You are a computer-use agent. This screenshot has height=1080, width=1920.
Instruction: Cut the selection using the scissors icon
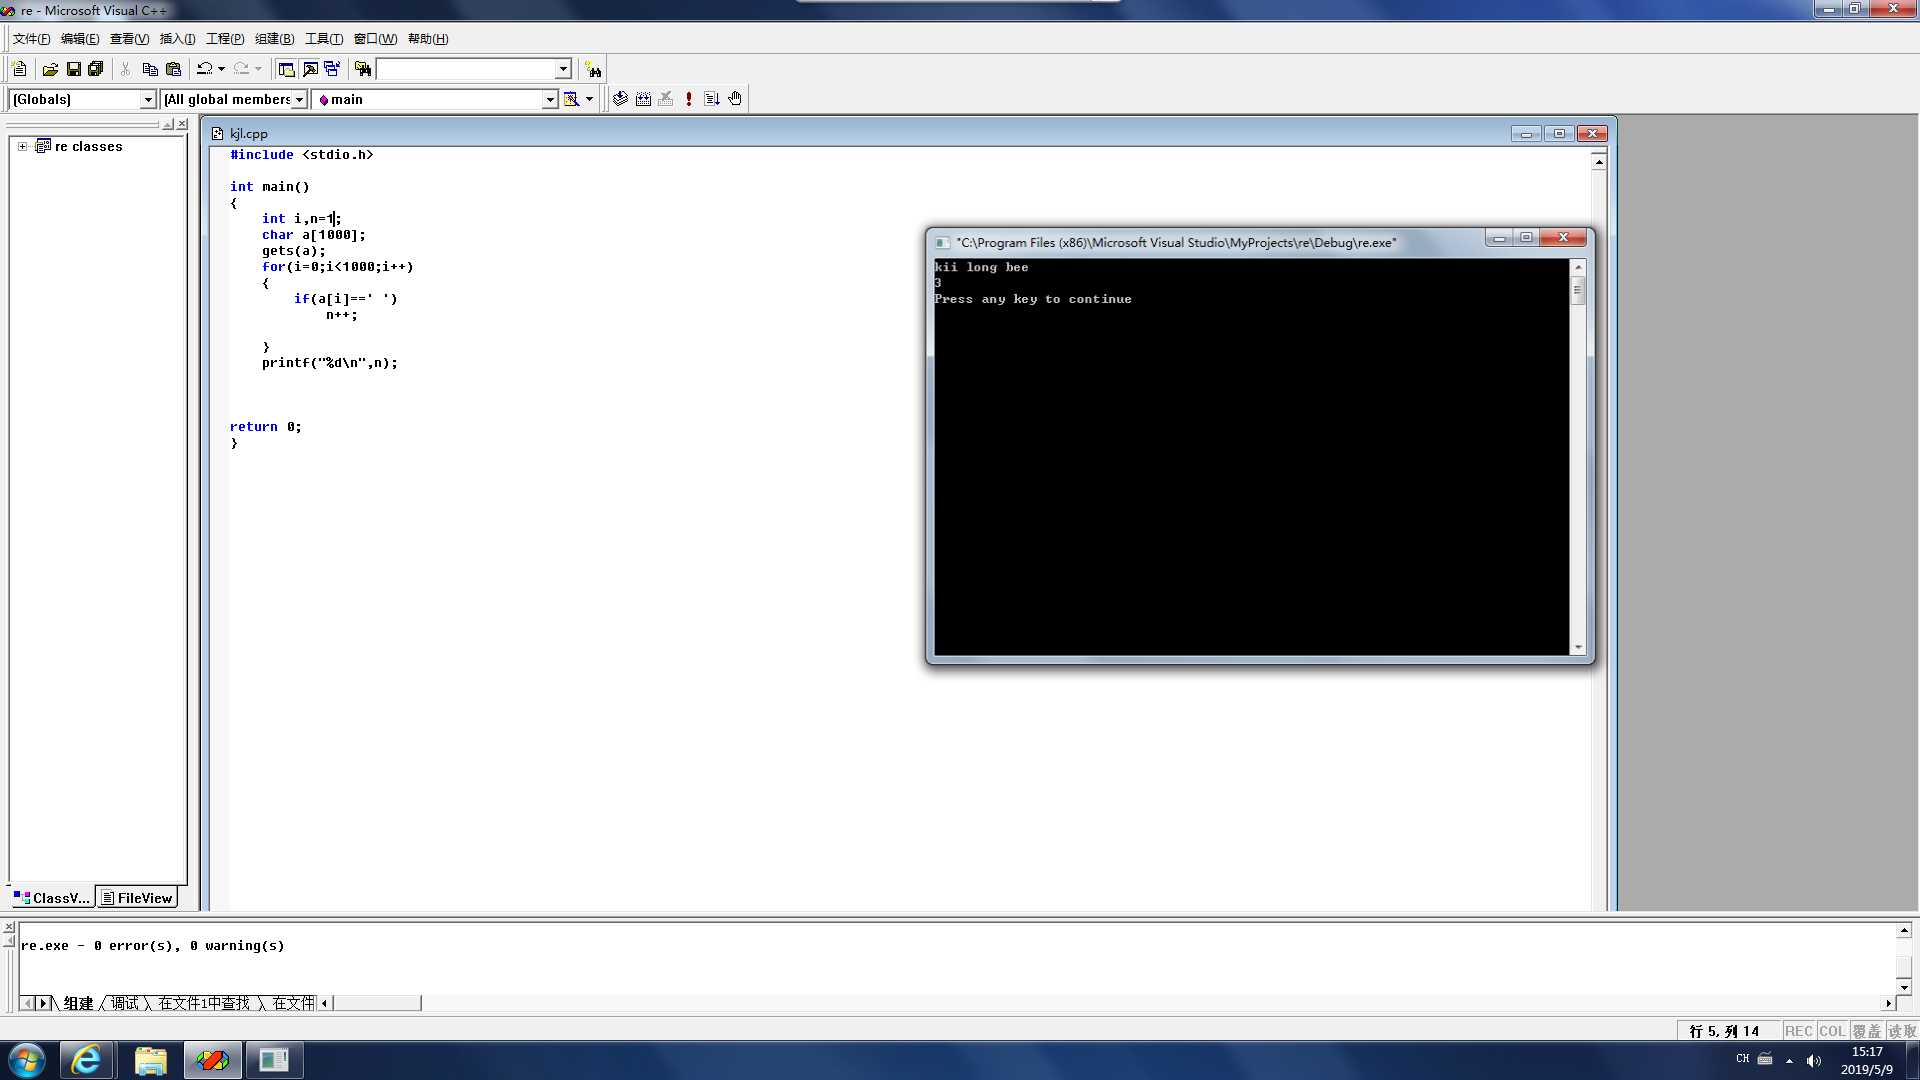(125, 69)
